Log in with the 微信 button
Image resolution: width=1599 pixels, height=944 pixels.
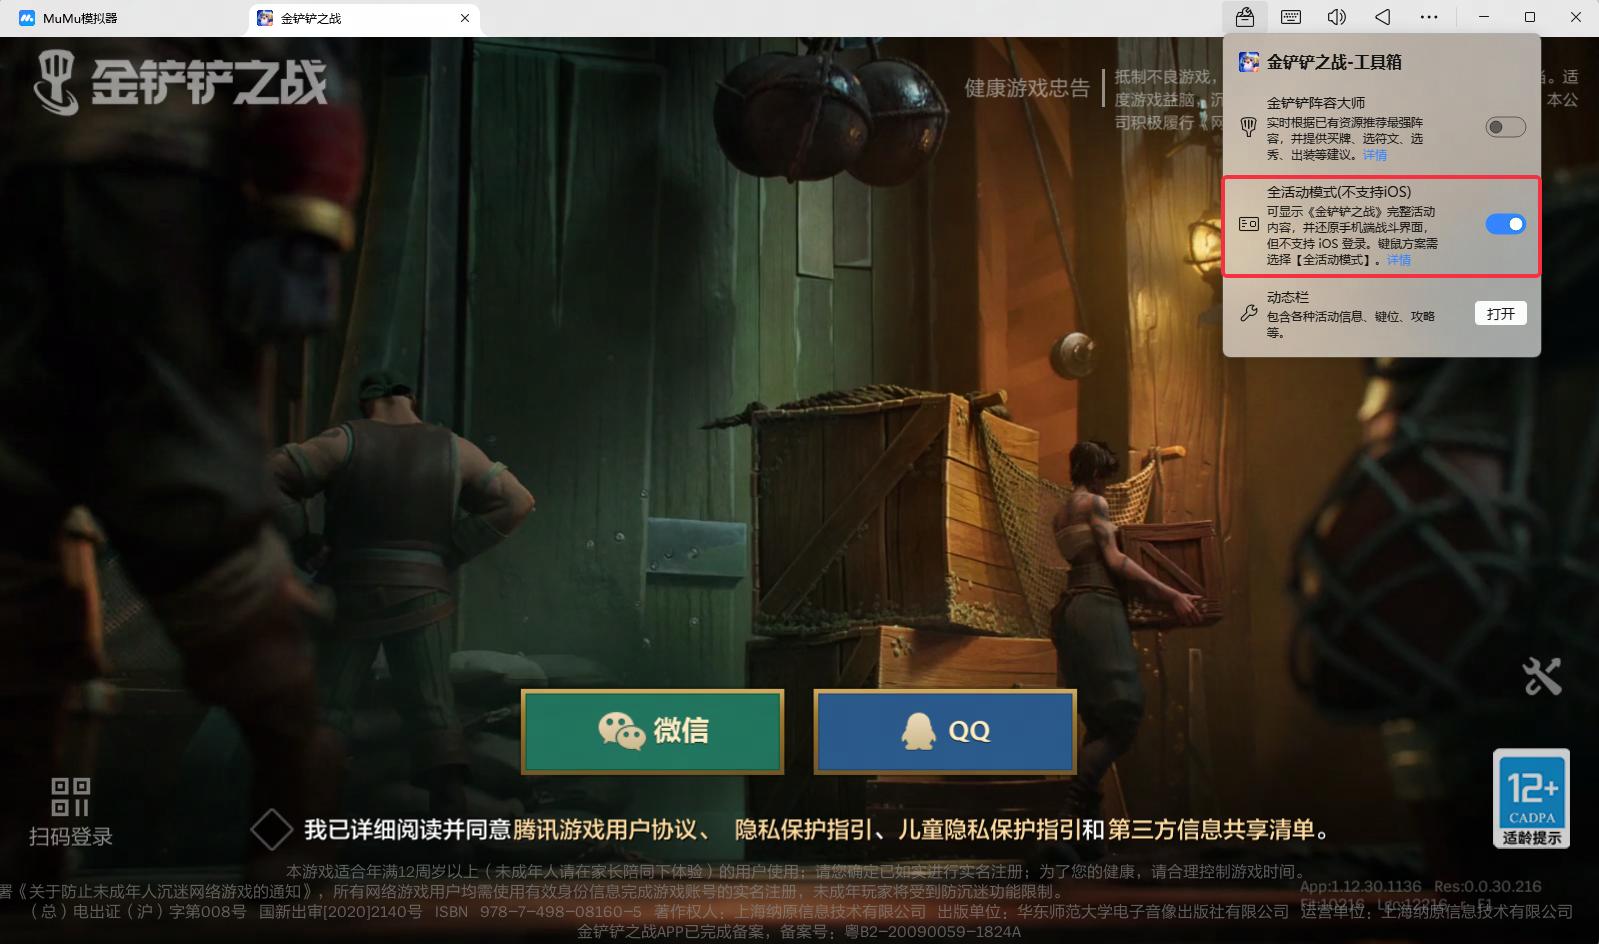point(652,731)
